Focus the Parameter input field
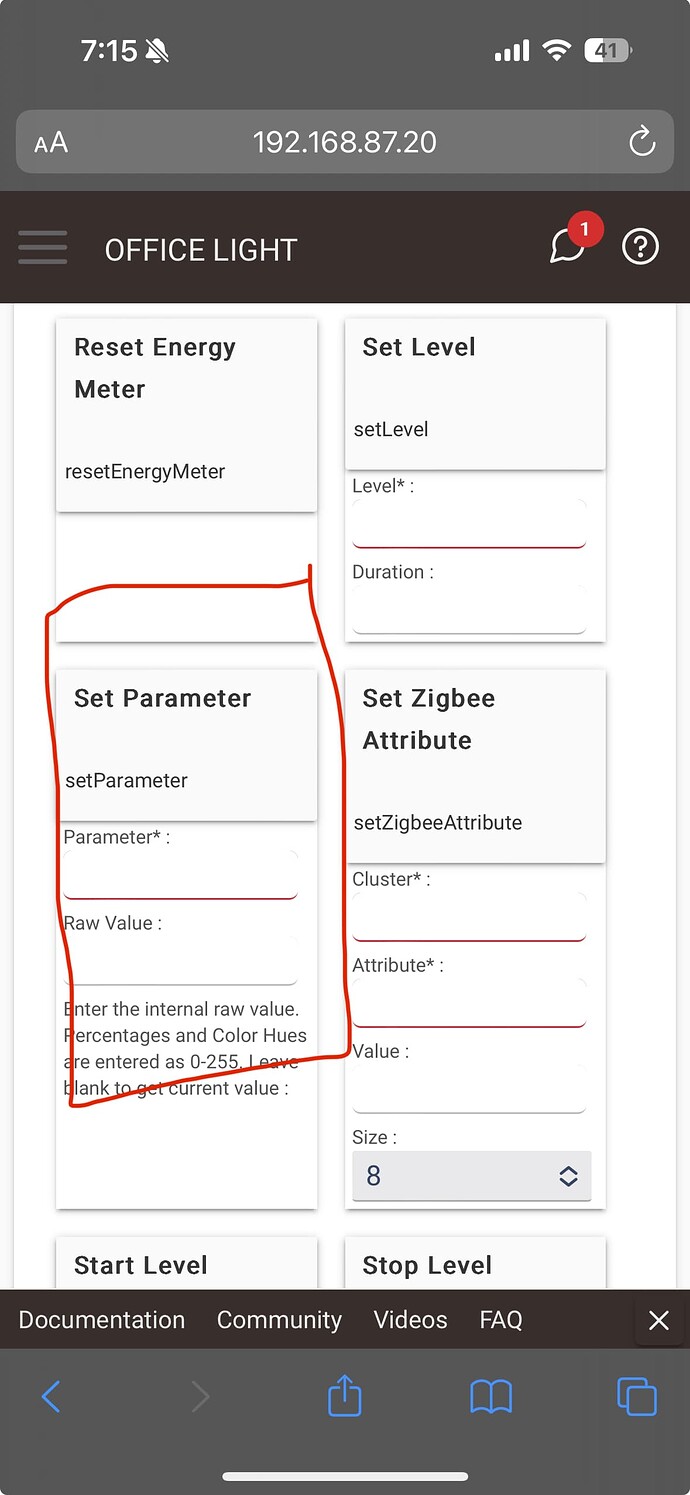 click(x=180, y=875)
